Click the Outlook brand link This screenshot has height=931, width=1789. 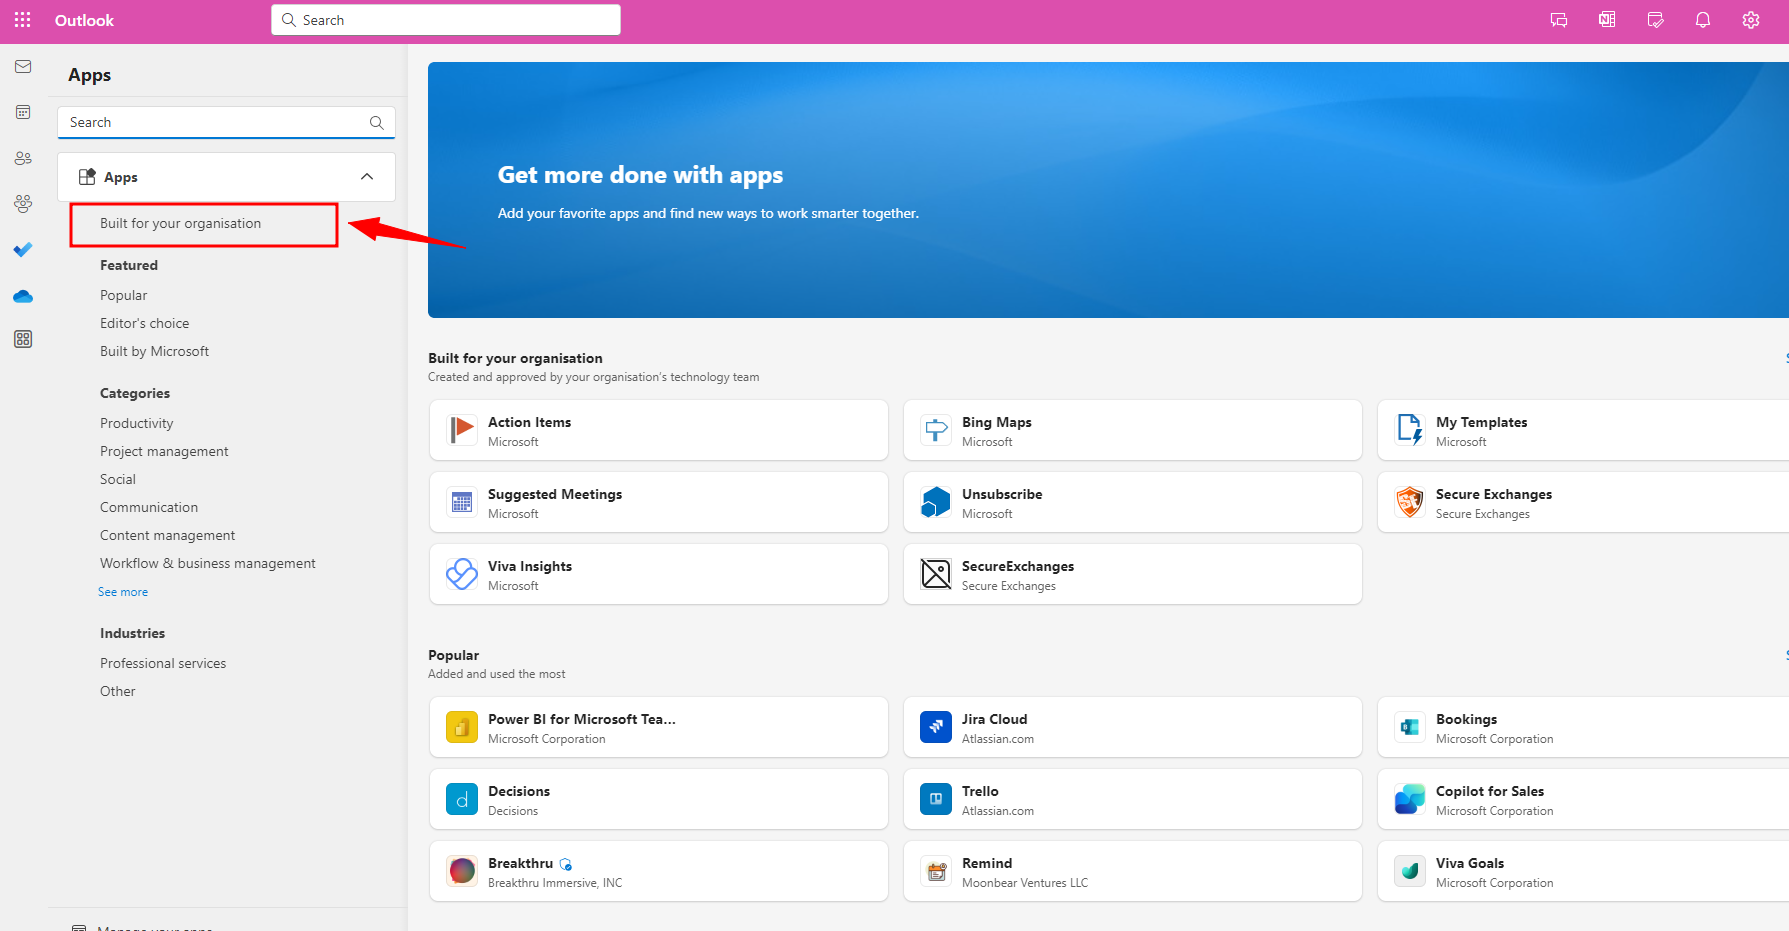point(84,20)
